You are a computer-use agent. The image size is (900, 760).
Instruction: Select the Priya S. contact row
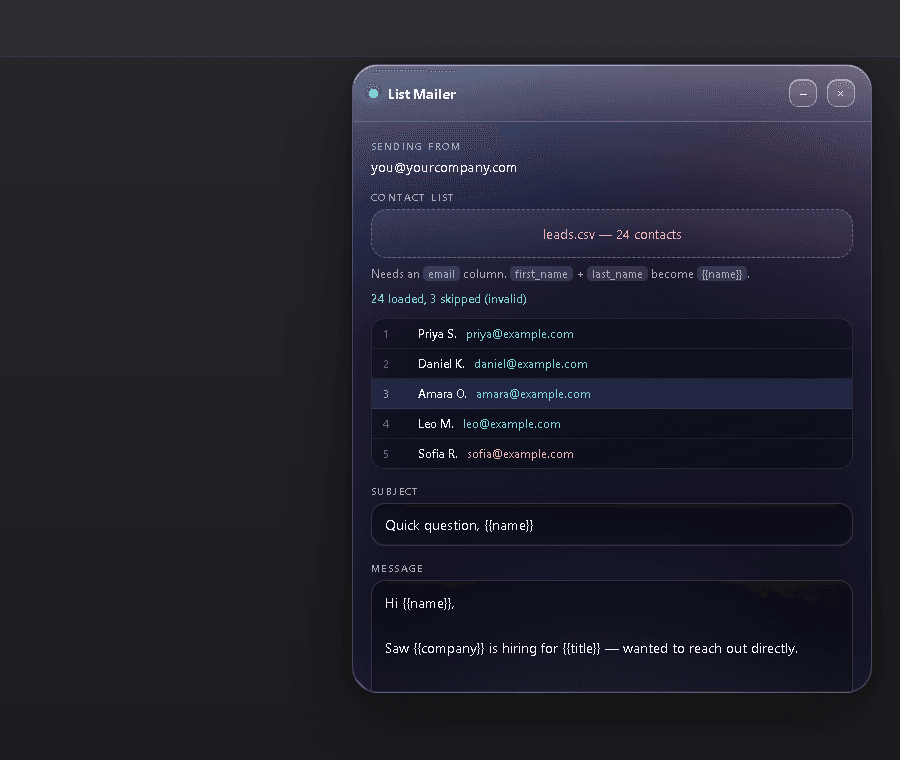(x=612, y=334)
